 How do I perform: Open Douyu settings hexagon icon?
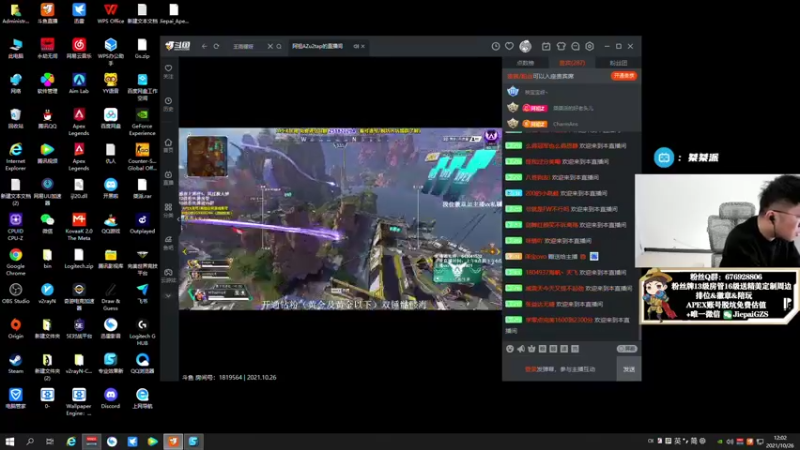pos(589,46)
